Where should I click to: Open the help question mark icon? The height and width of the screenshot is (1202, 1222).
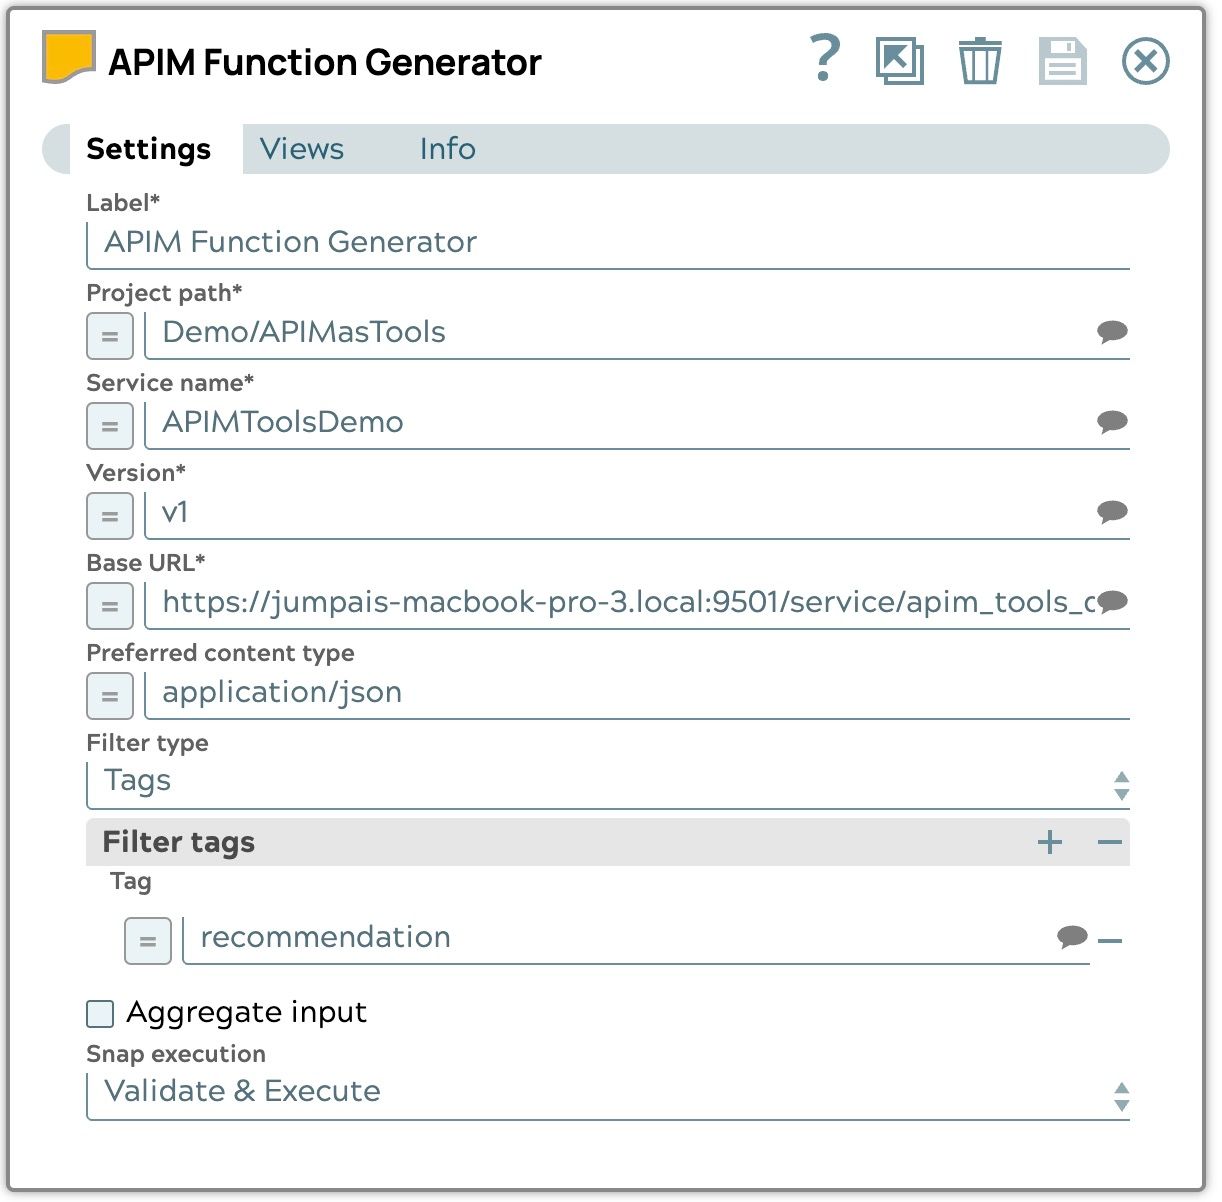pyautogui.click(x=824, y=60)
